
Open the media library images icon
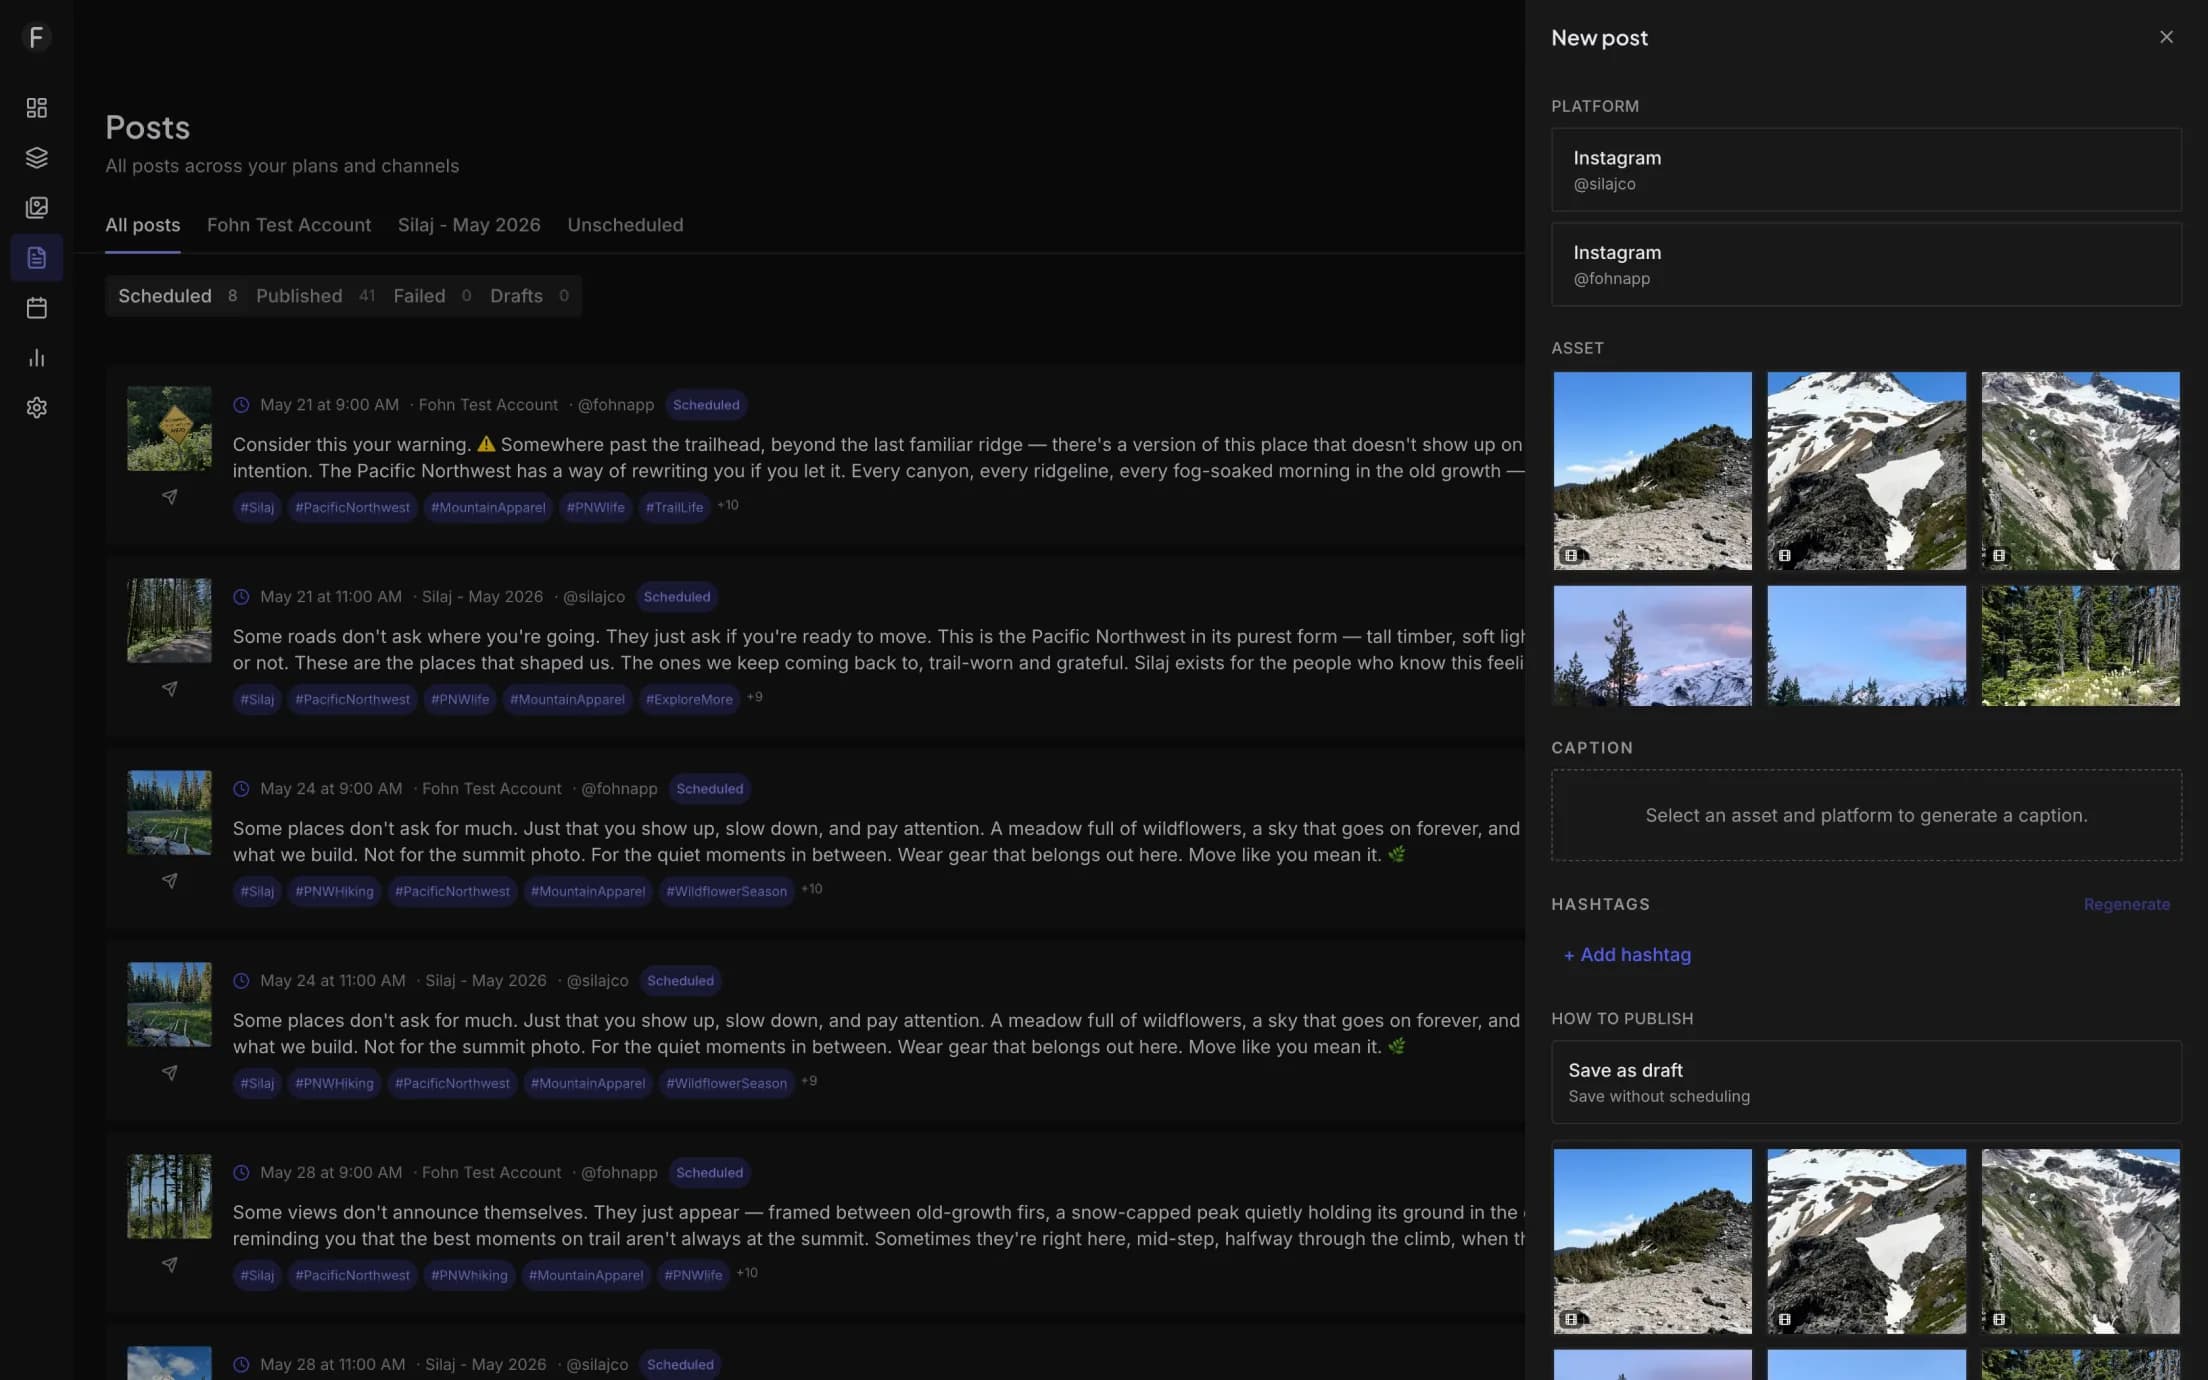37,208
